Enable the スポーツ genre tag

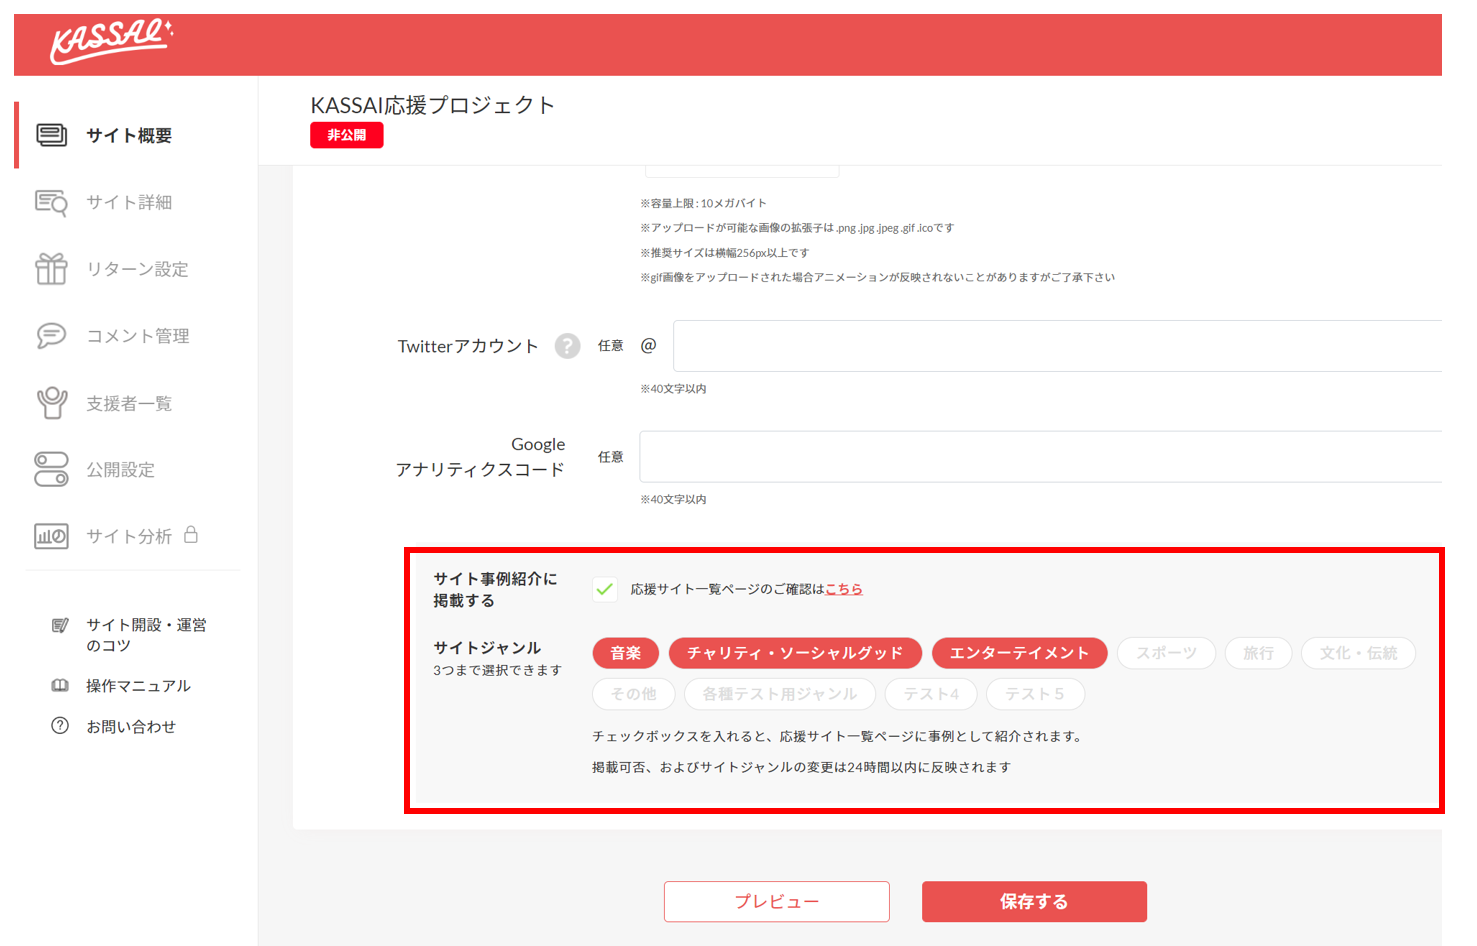1166,653
